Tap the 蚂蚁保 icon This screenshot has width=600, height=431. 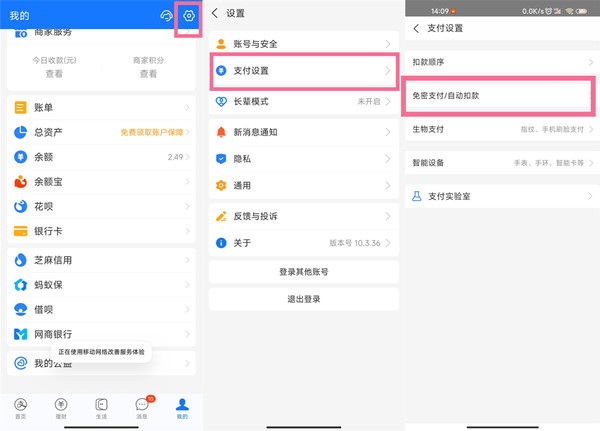(x=20, y=285)
